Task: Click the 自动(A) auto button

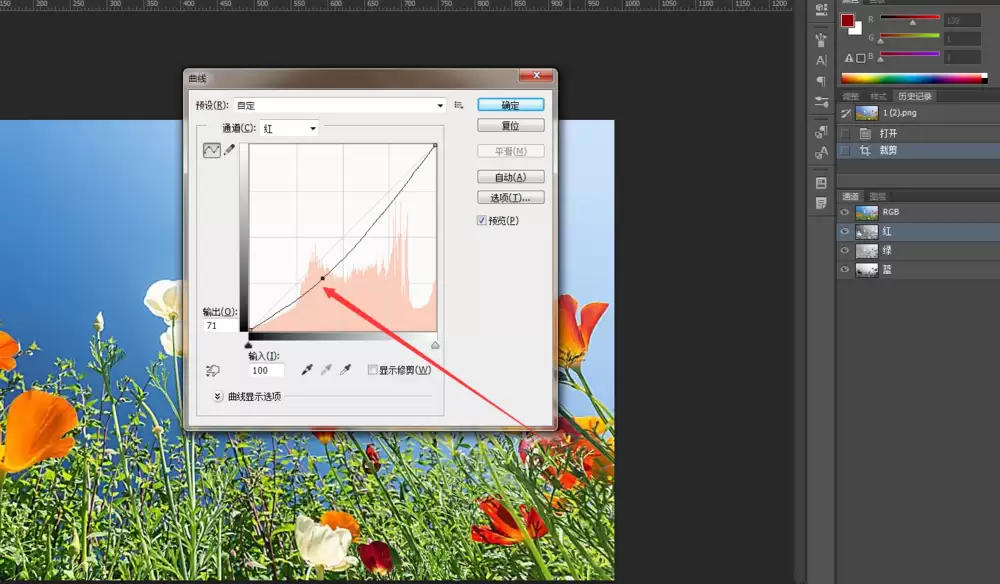Action: [510, 177]
